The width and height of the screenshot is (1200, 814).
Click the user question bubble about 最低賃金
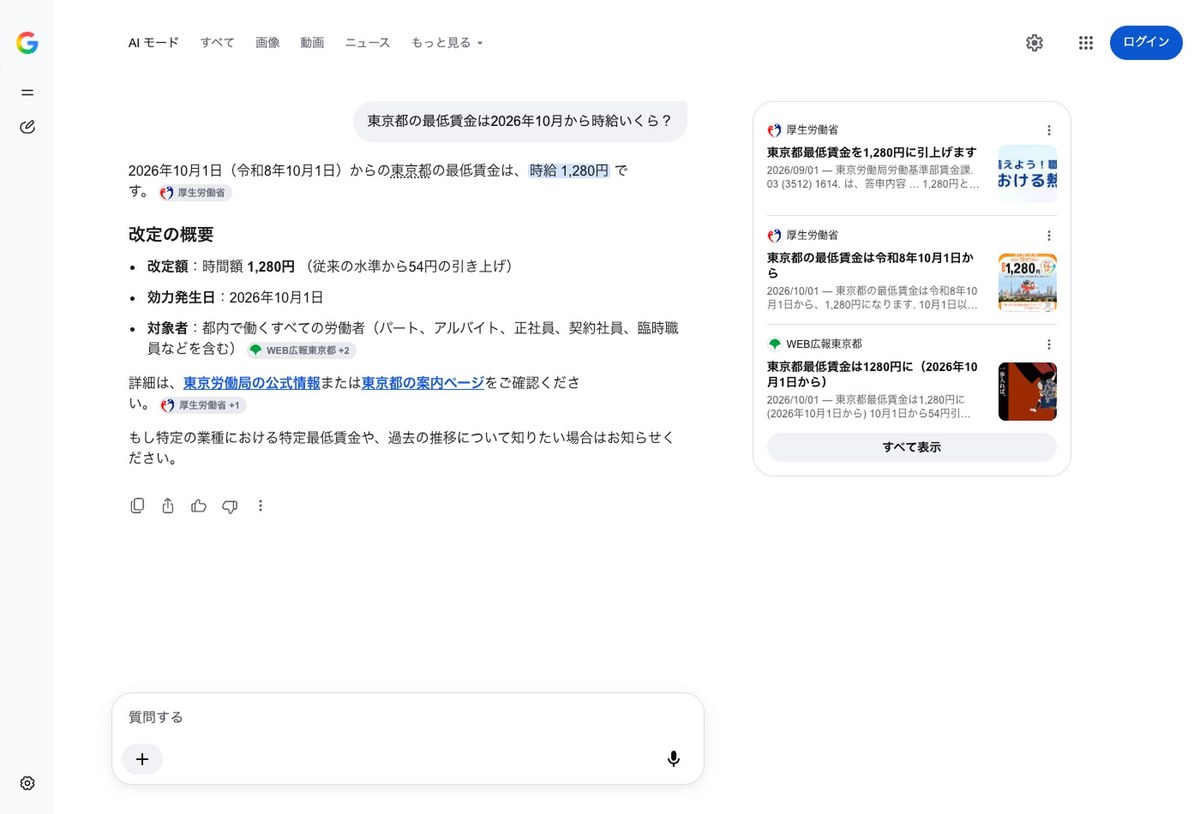[520, 121]
